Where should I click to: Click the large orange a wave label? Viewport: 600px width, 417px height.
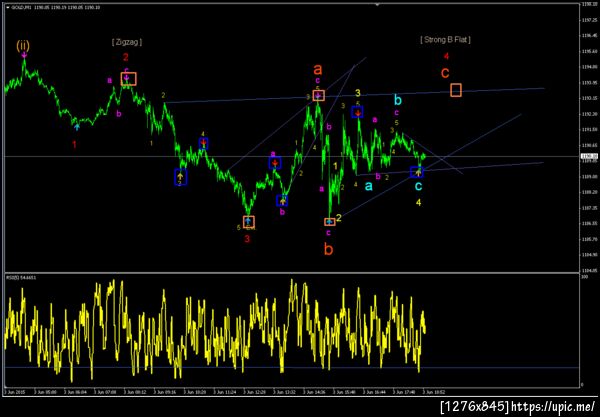click(318, 70)
